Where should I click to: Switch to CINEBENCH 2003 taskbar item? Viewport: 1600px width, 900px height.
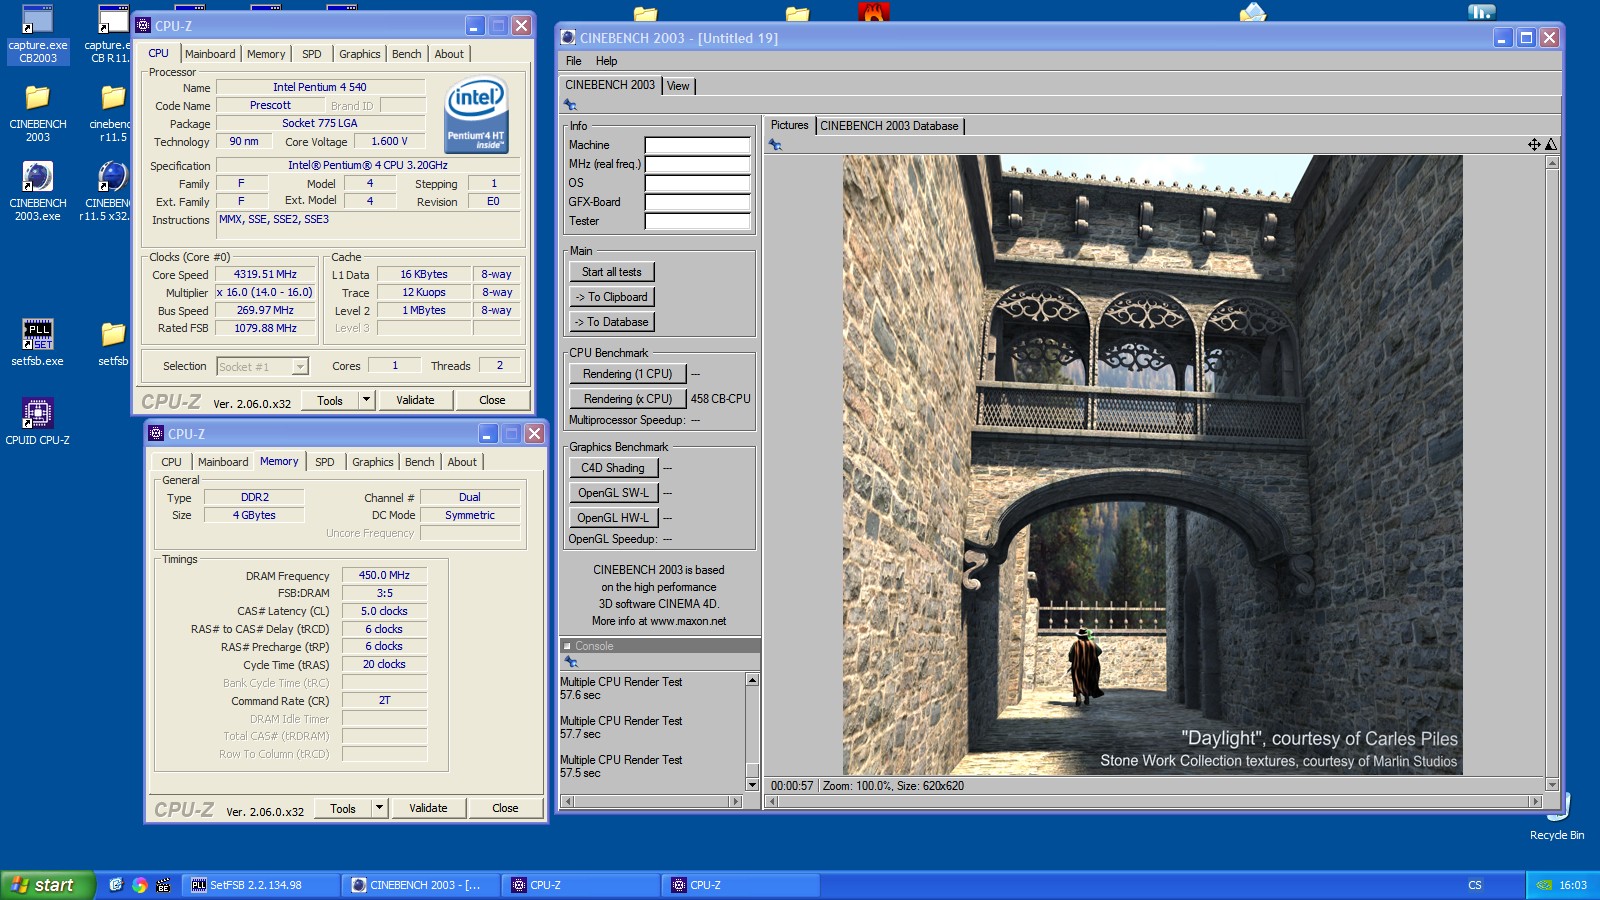click(x=421, y=885)
